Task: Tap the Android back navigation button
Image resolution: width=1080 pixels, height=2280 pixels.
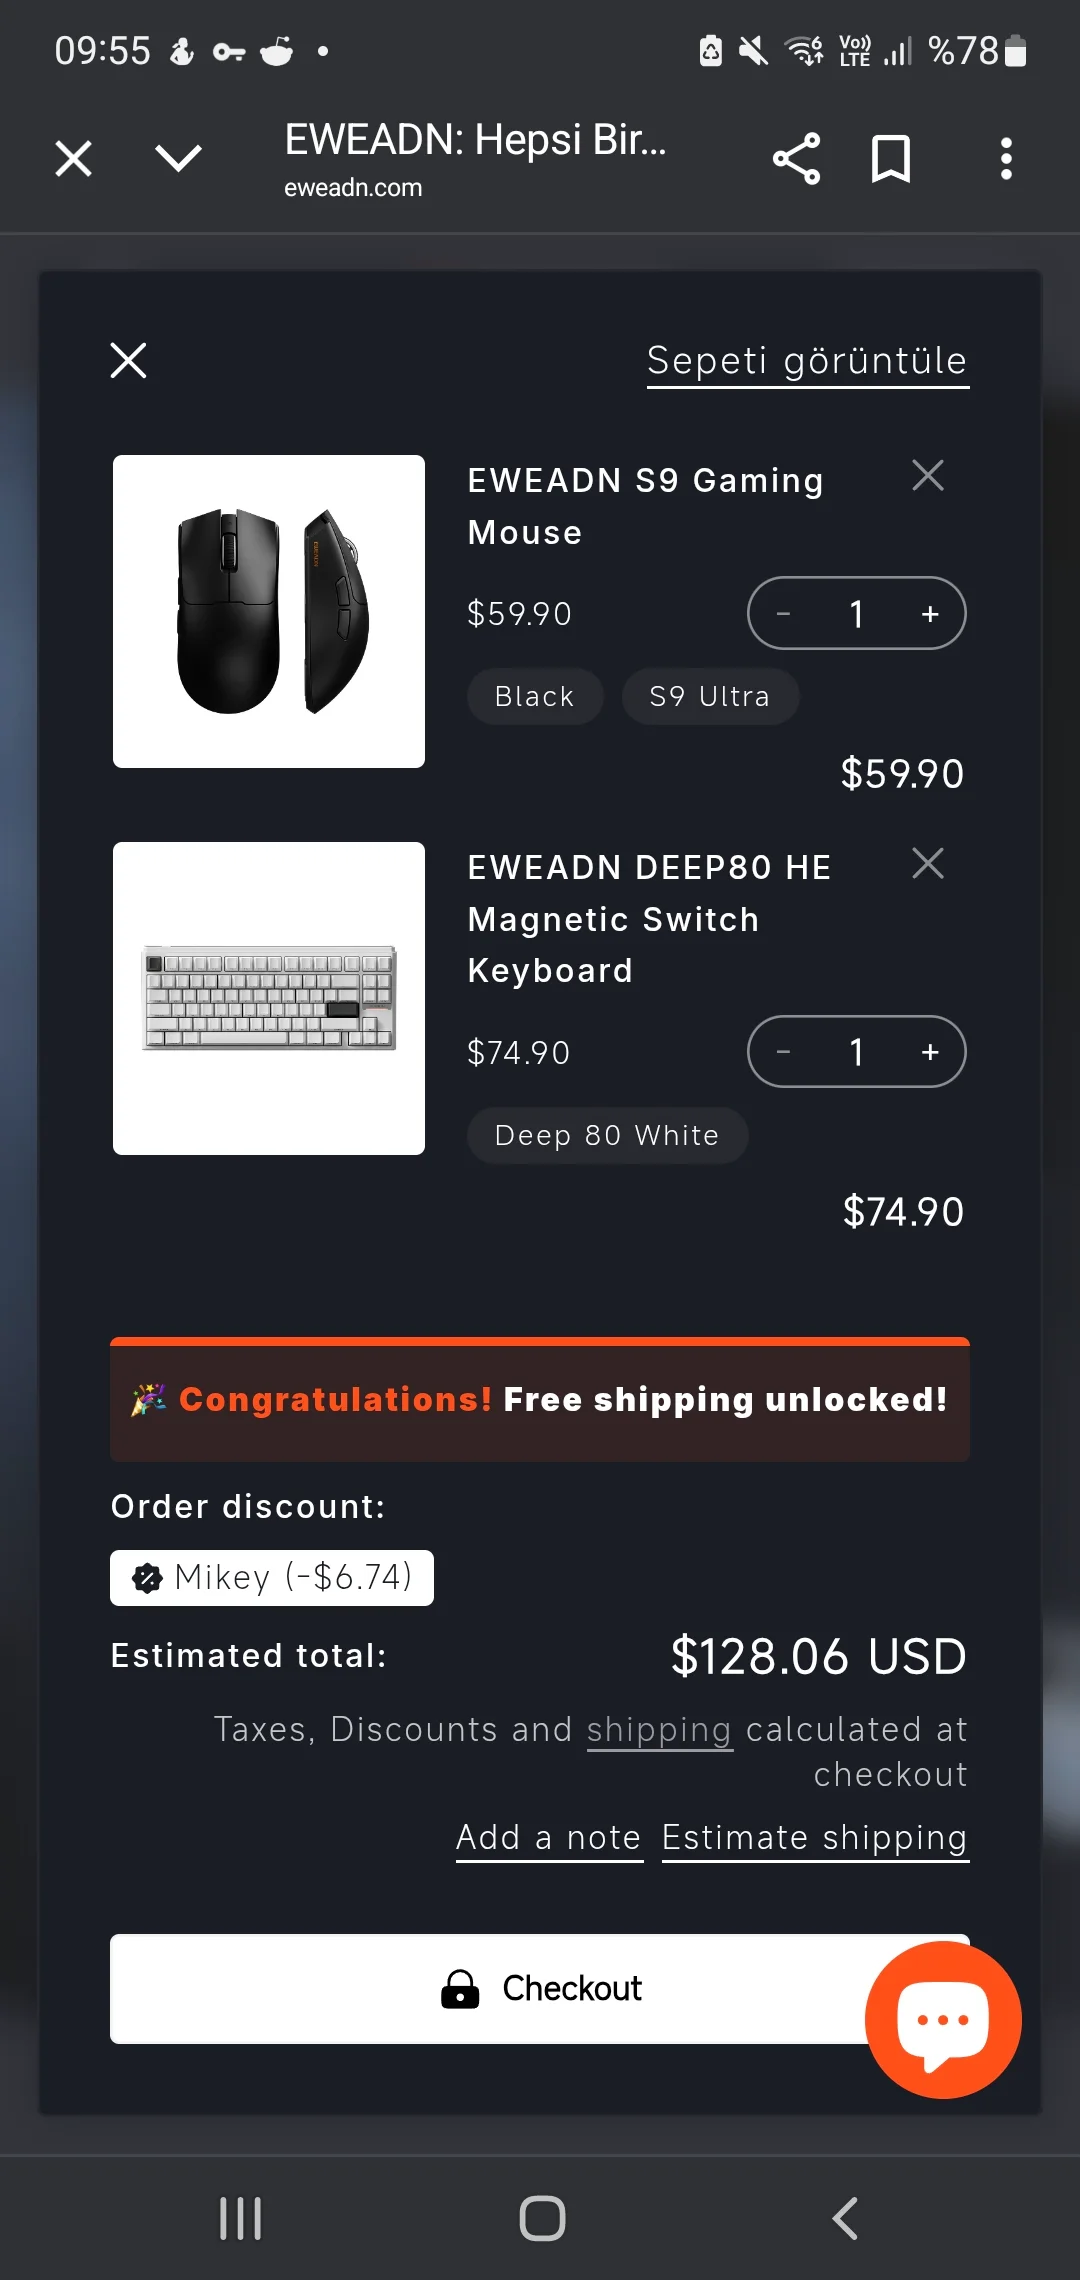Action: pos(845,2218)
